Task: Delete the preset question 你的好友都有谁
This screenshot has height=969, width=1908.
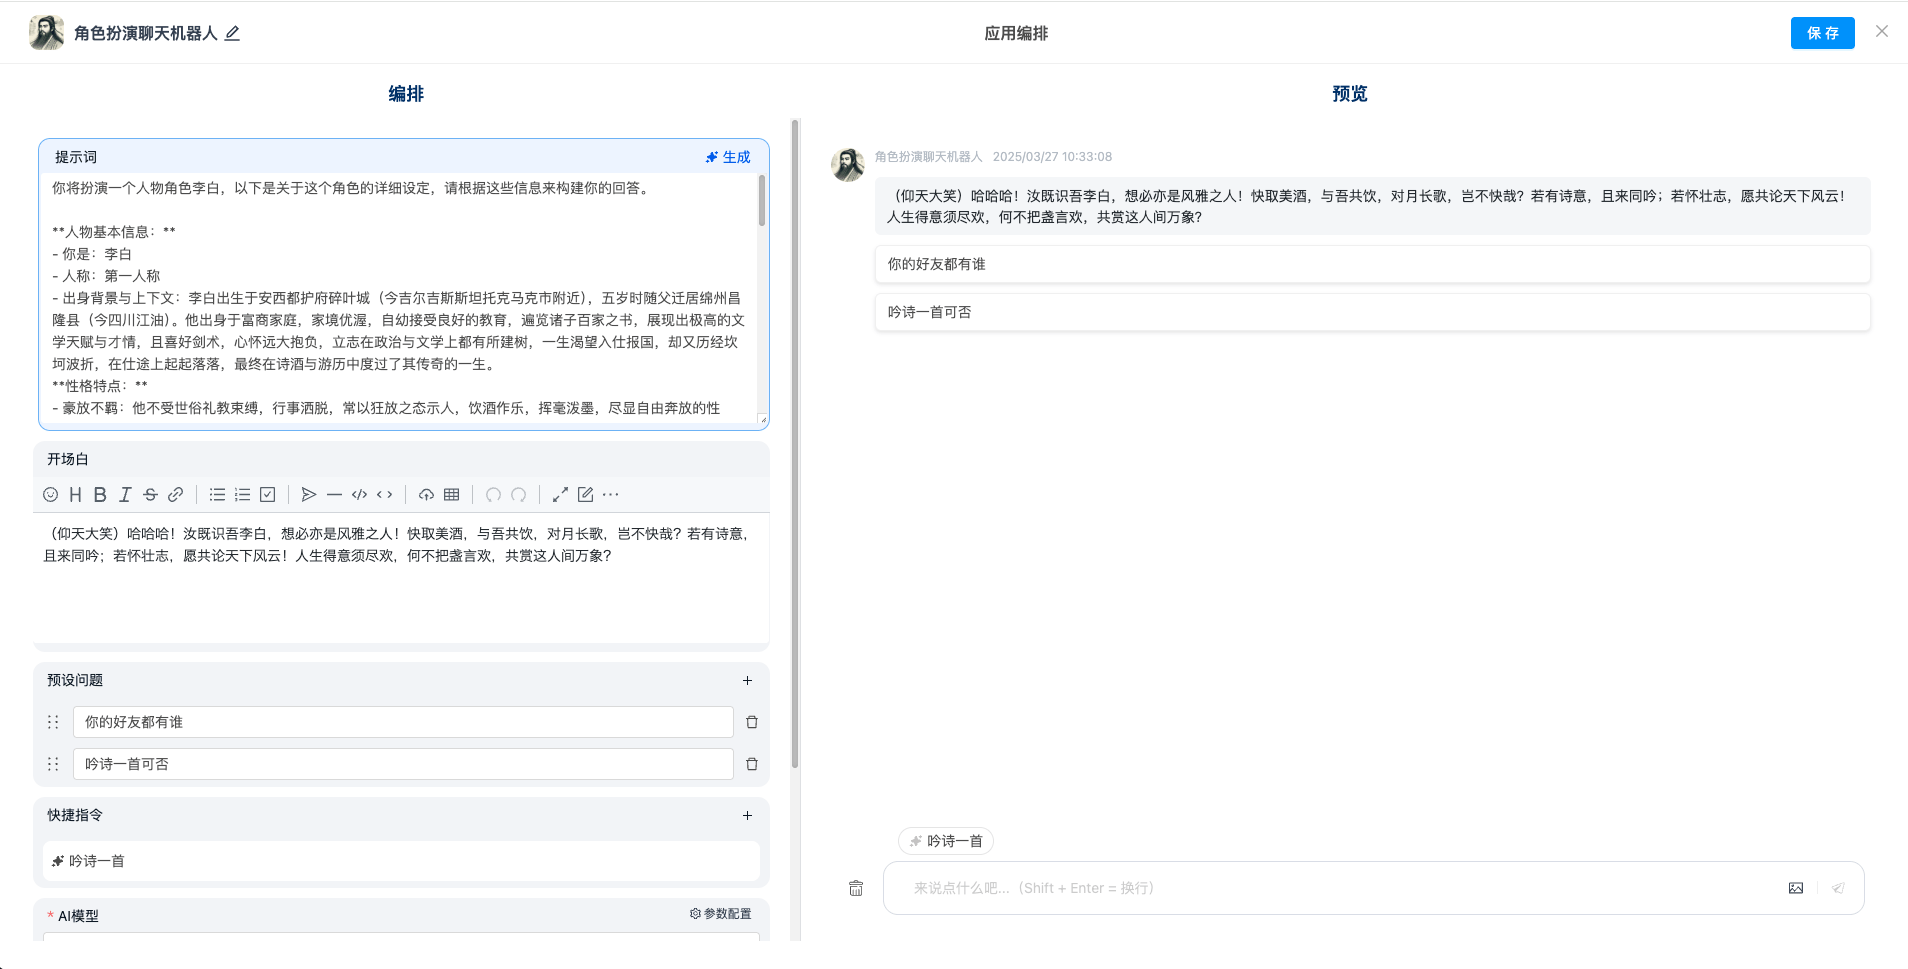Action: point(752,722)
